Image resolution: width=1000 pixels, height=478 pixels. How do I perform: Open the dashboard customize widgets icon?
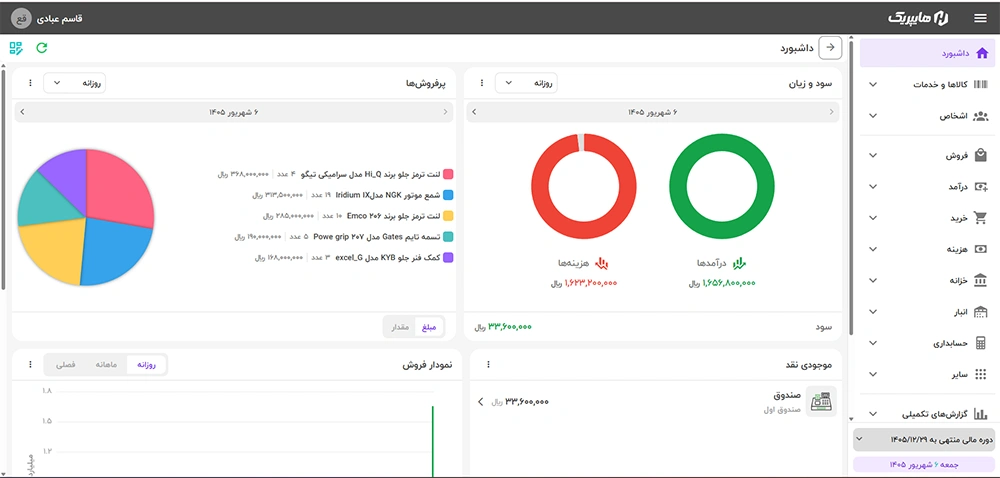click(x=16, y=48)
